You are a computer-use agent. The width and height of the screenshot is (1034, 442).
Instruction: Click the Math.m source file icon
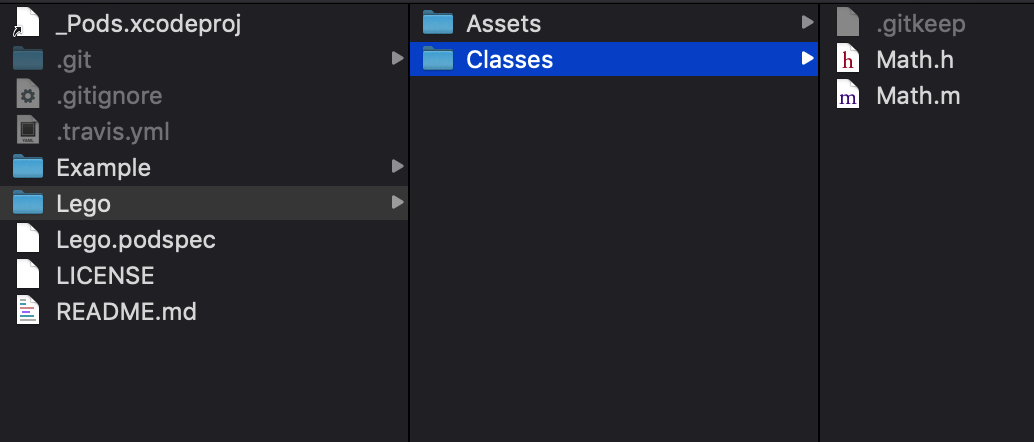click(848, 95)
